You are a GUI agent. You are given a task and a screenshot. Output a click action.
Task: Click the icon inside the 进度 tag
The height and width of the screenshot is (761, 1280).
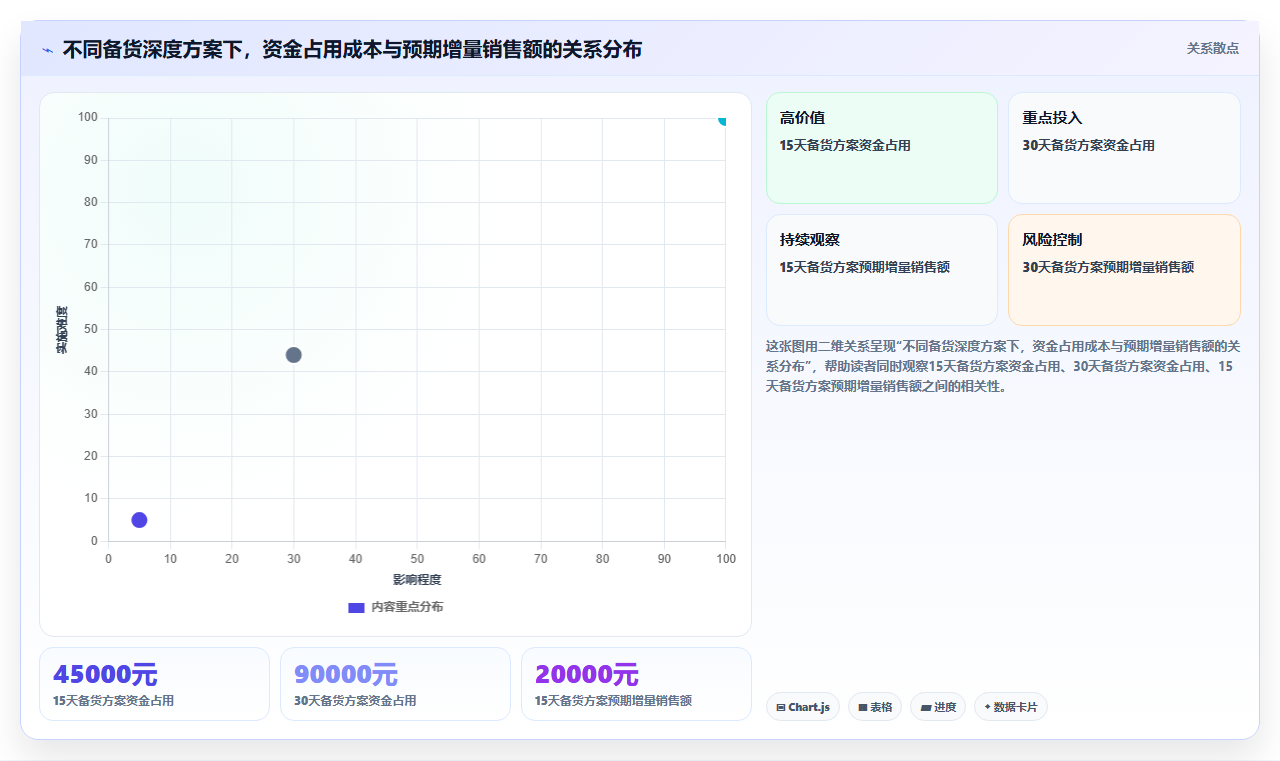coord(926,708)
